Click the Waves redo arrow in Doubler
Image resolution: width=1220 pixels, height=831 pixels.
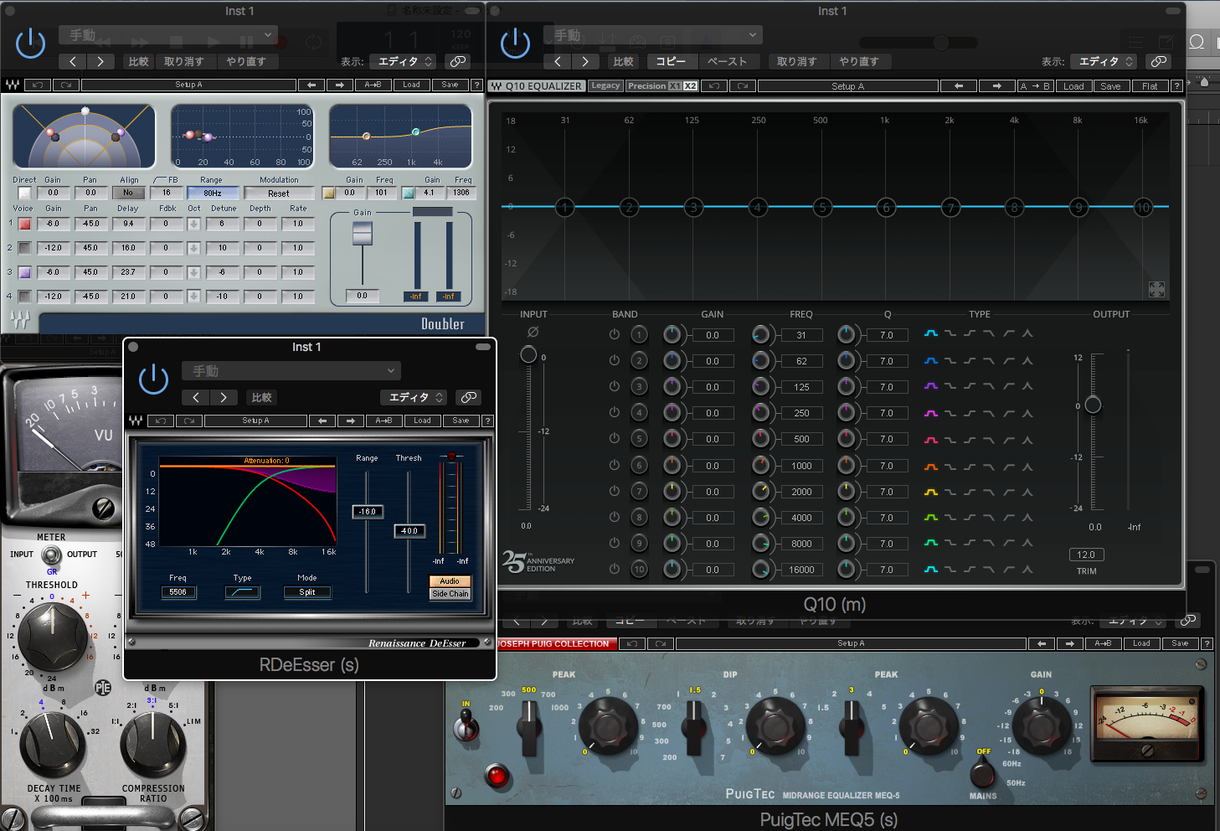(x=66, y=85)
